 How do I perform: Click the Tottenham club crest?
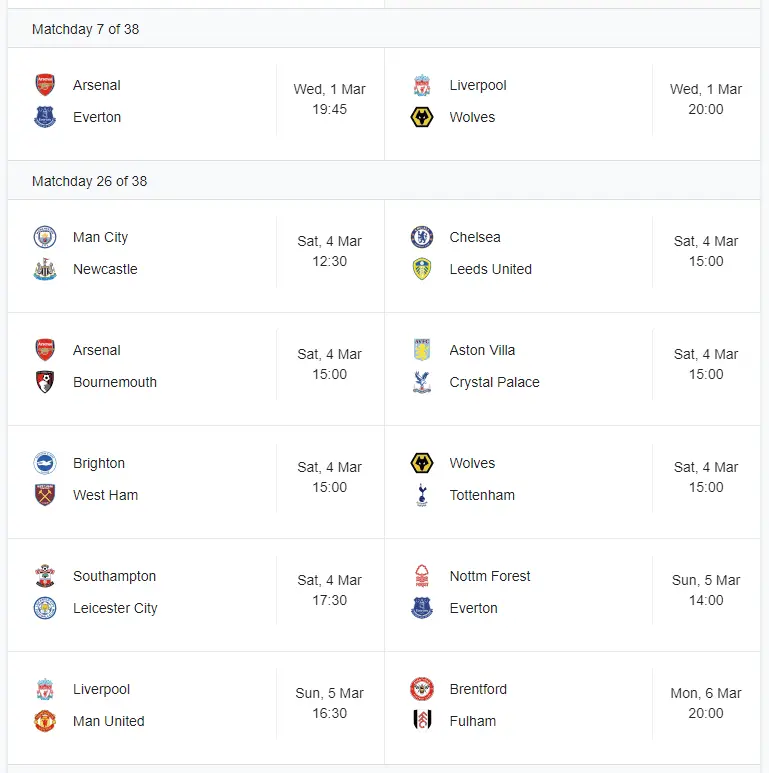click(422, 495)
